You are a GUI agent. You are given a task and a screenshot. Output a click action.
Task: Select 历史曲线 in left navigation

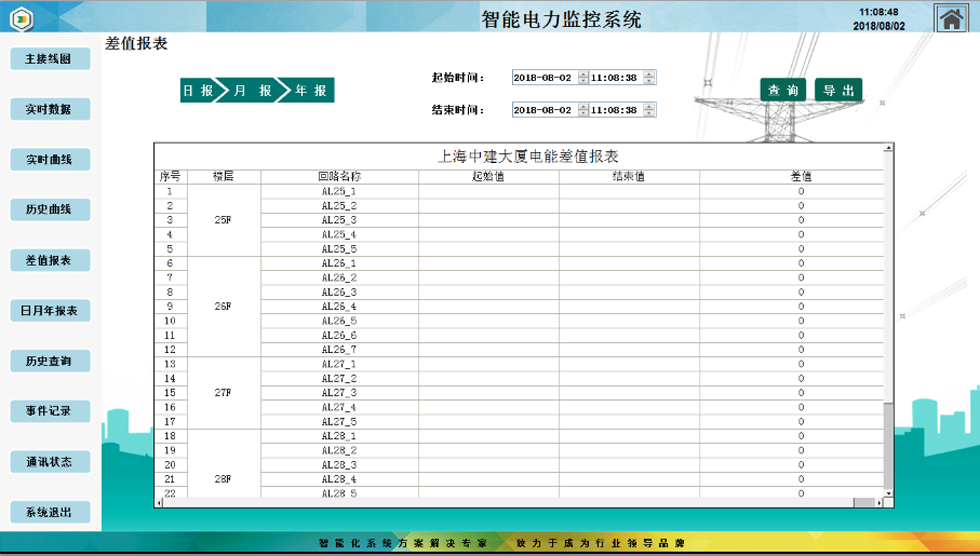click(x=49, y=210)
